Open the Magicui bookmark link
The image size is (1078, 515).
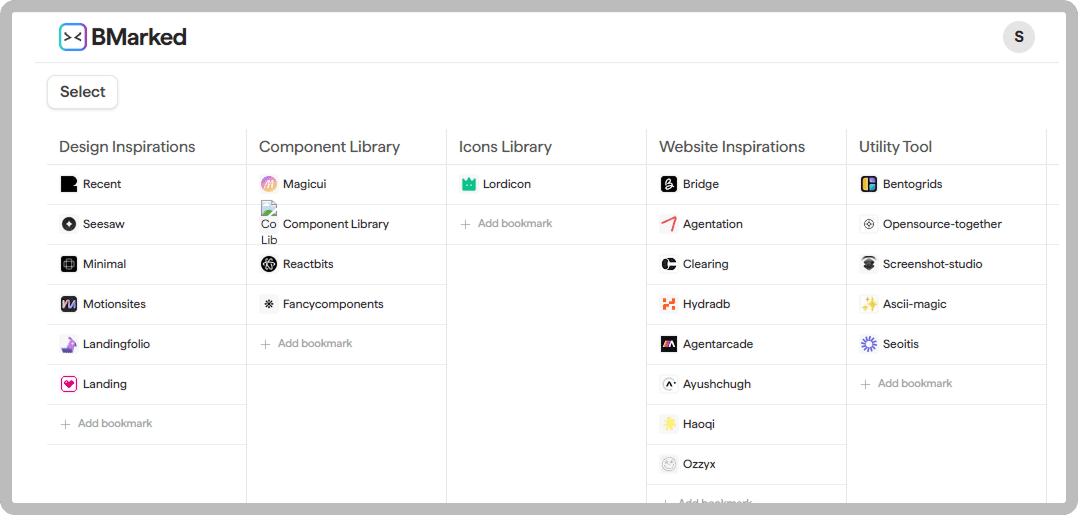305,184
